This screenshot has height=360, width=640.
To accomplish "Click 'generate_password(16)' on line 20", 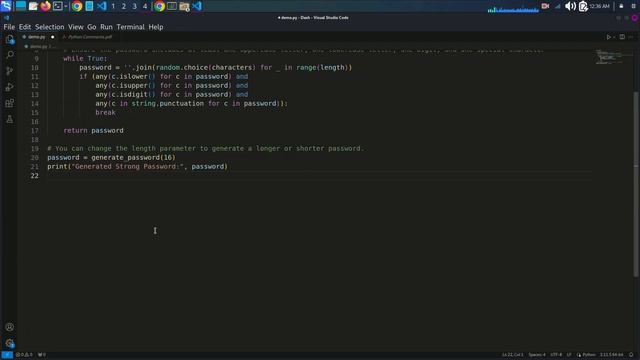I will tap(133, 158).
